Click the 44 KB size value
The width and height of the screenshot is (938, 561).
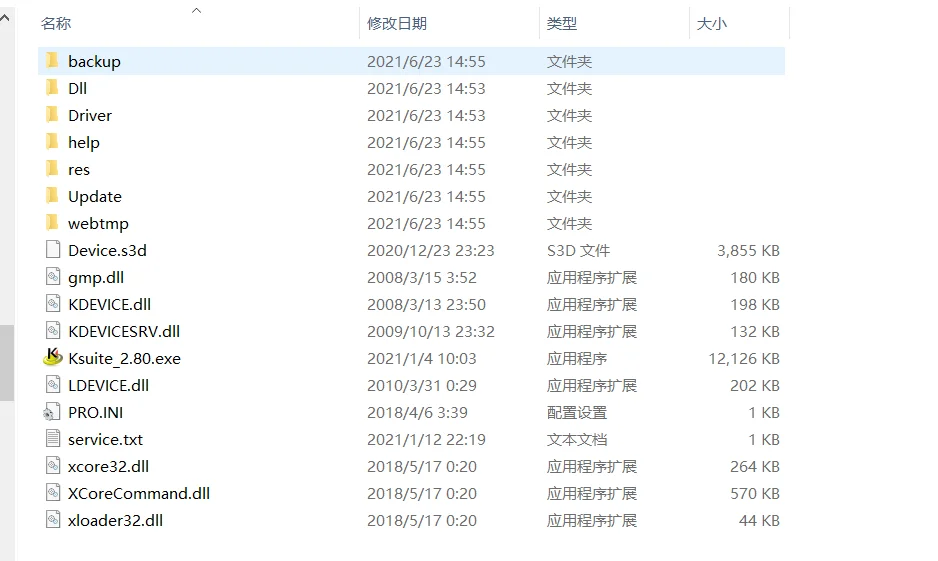[x=759, y=520]
